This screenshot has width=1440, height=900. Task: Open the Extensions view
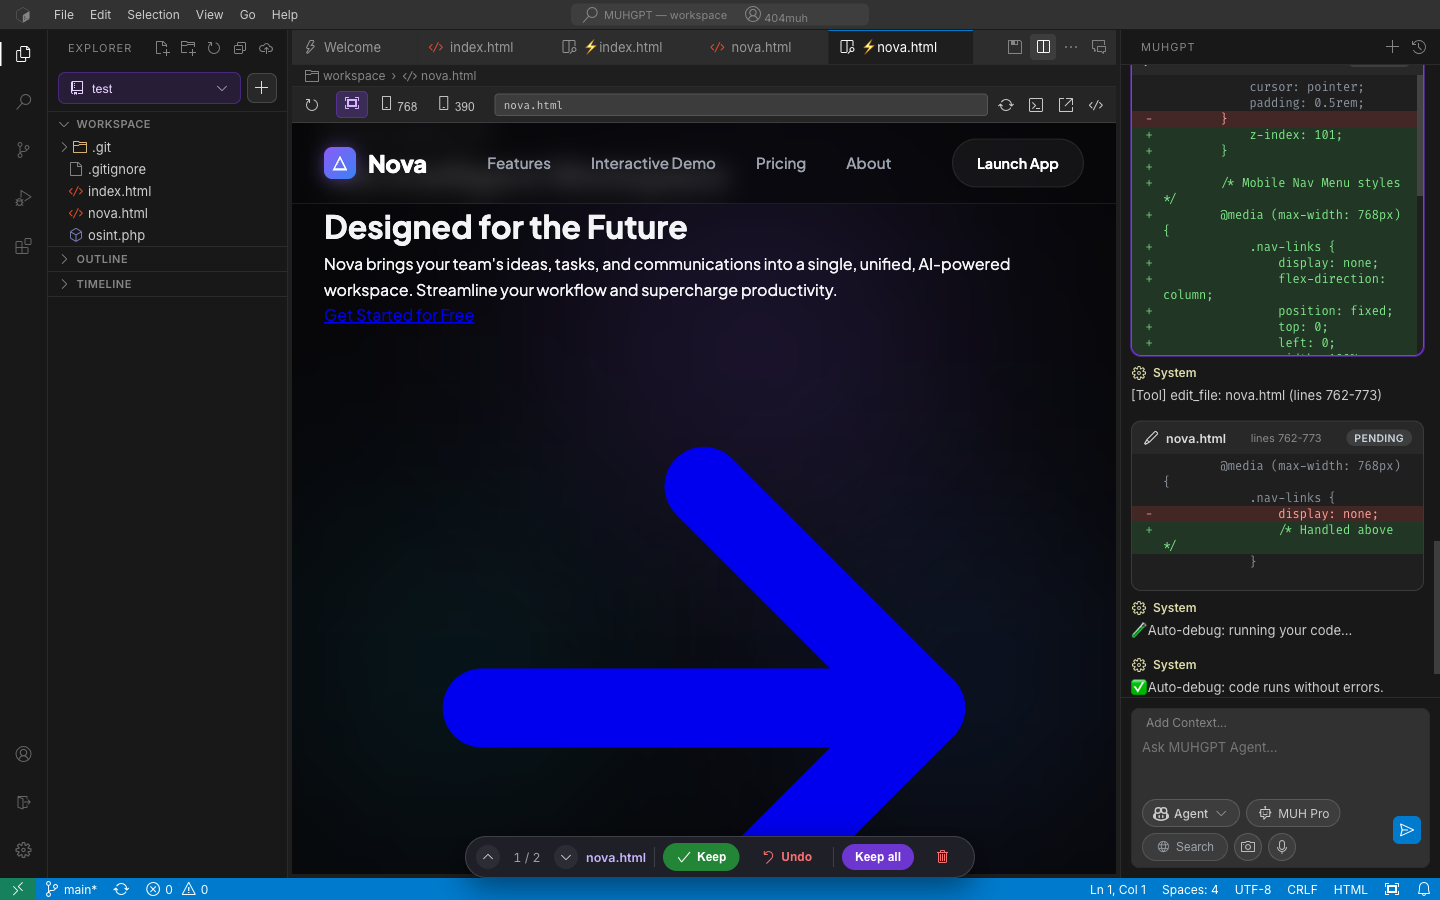pos(24,246)
